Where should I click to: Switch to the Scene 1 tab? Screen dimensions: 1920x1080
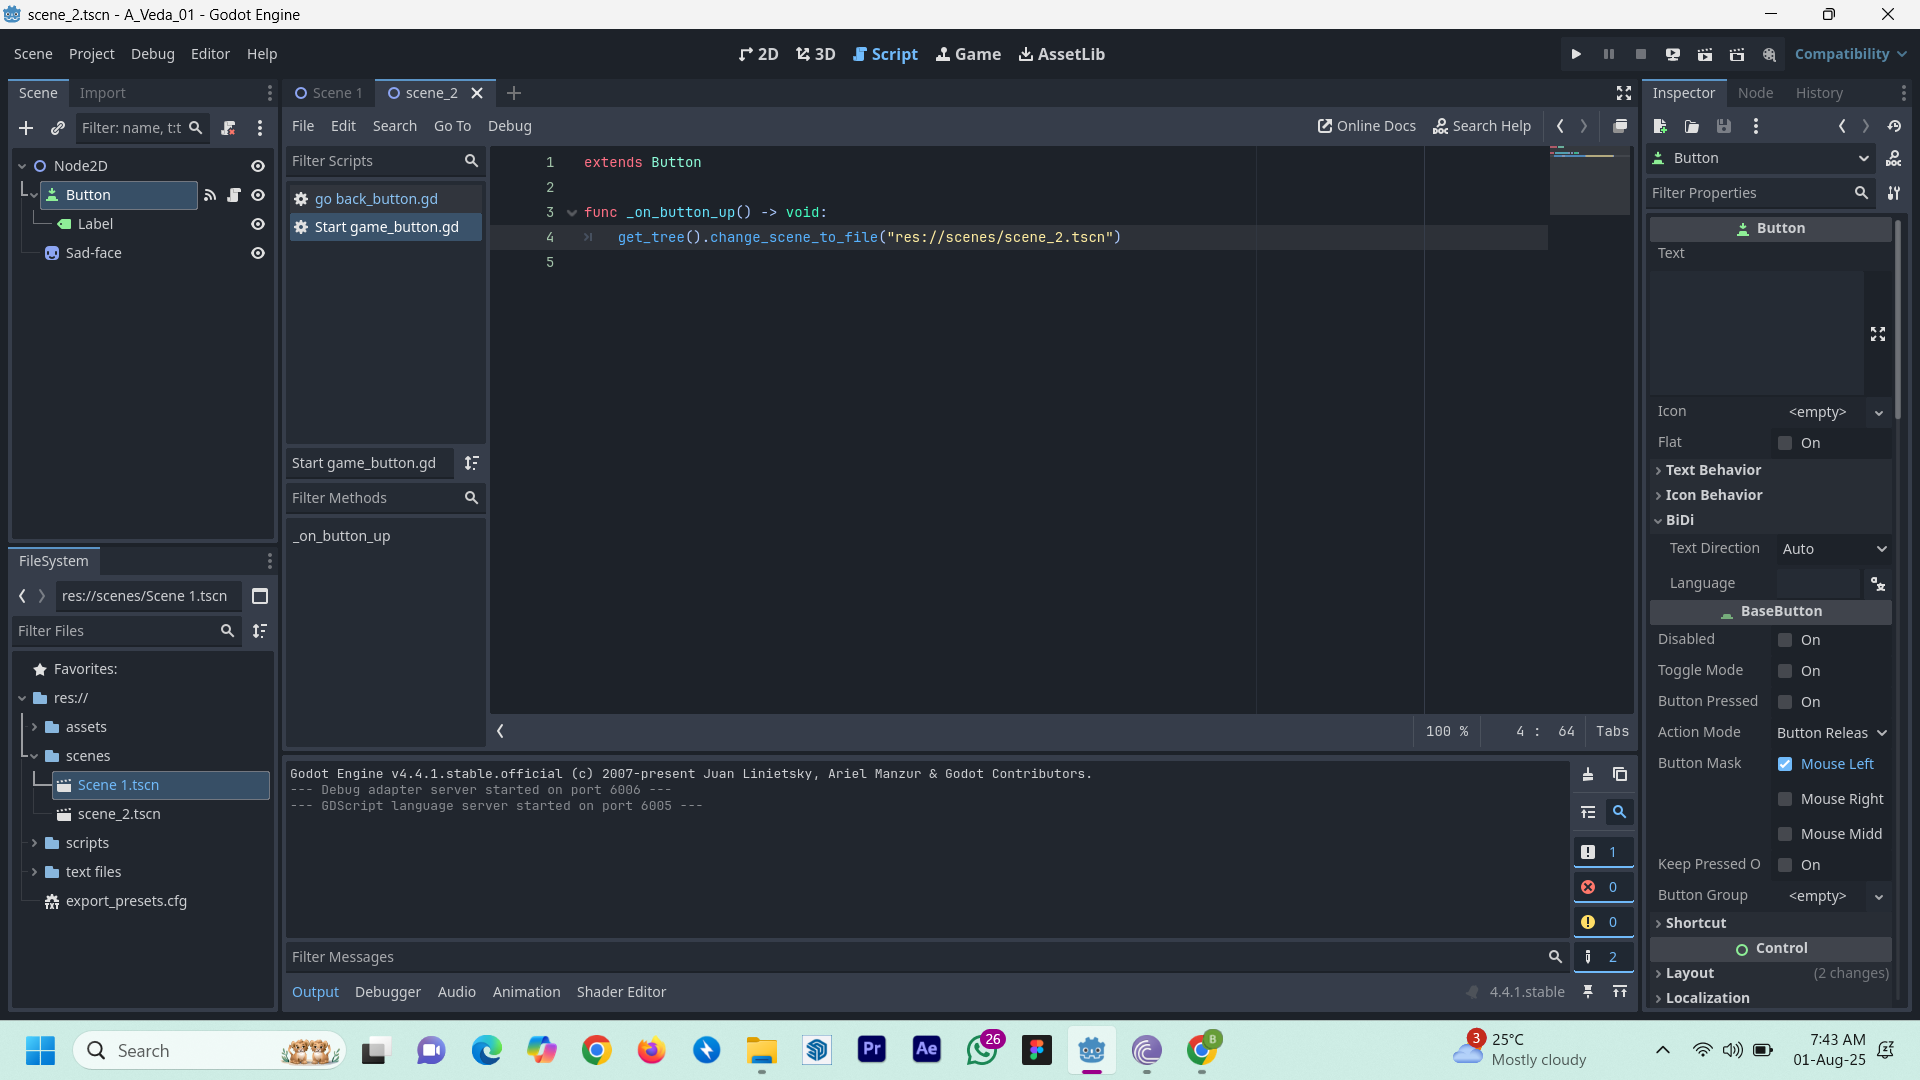(329, 93)
